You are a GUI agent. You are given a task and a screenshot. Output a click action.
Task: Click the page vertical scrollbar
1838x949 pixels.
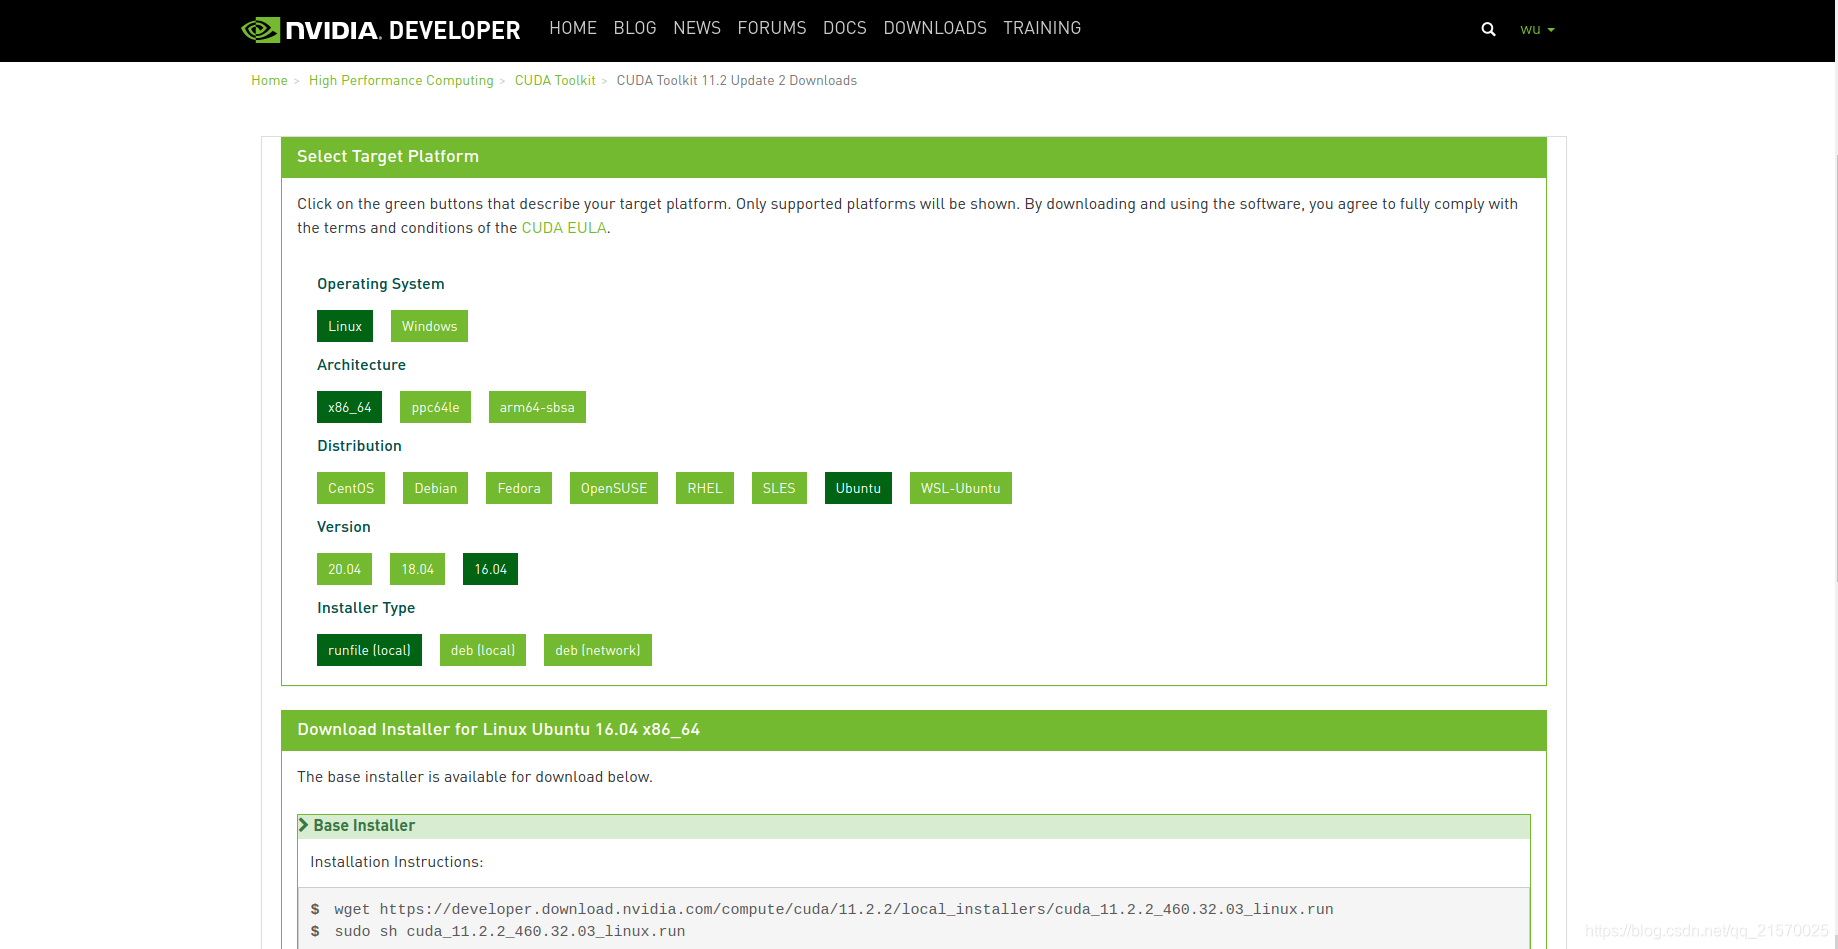(1836, 370)
